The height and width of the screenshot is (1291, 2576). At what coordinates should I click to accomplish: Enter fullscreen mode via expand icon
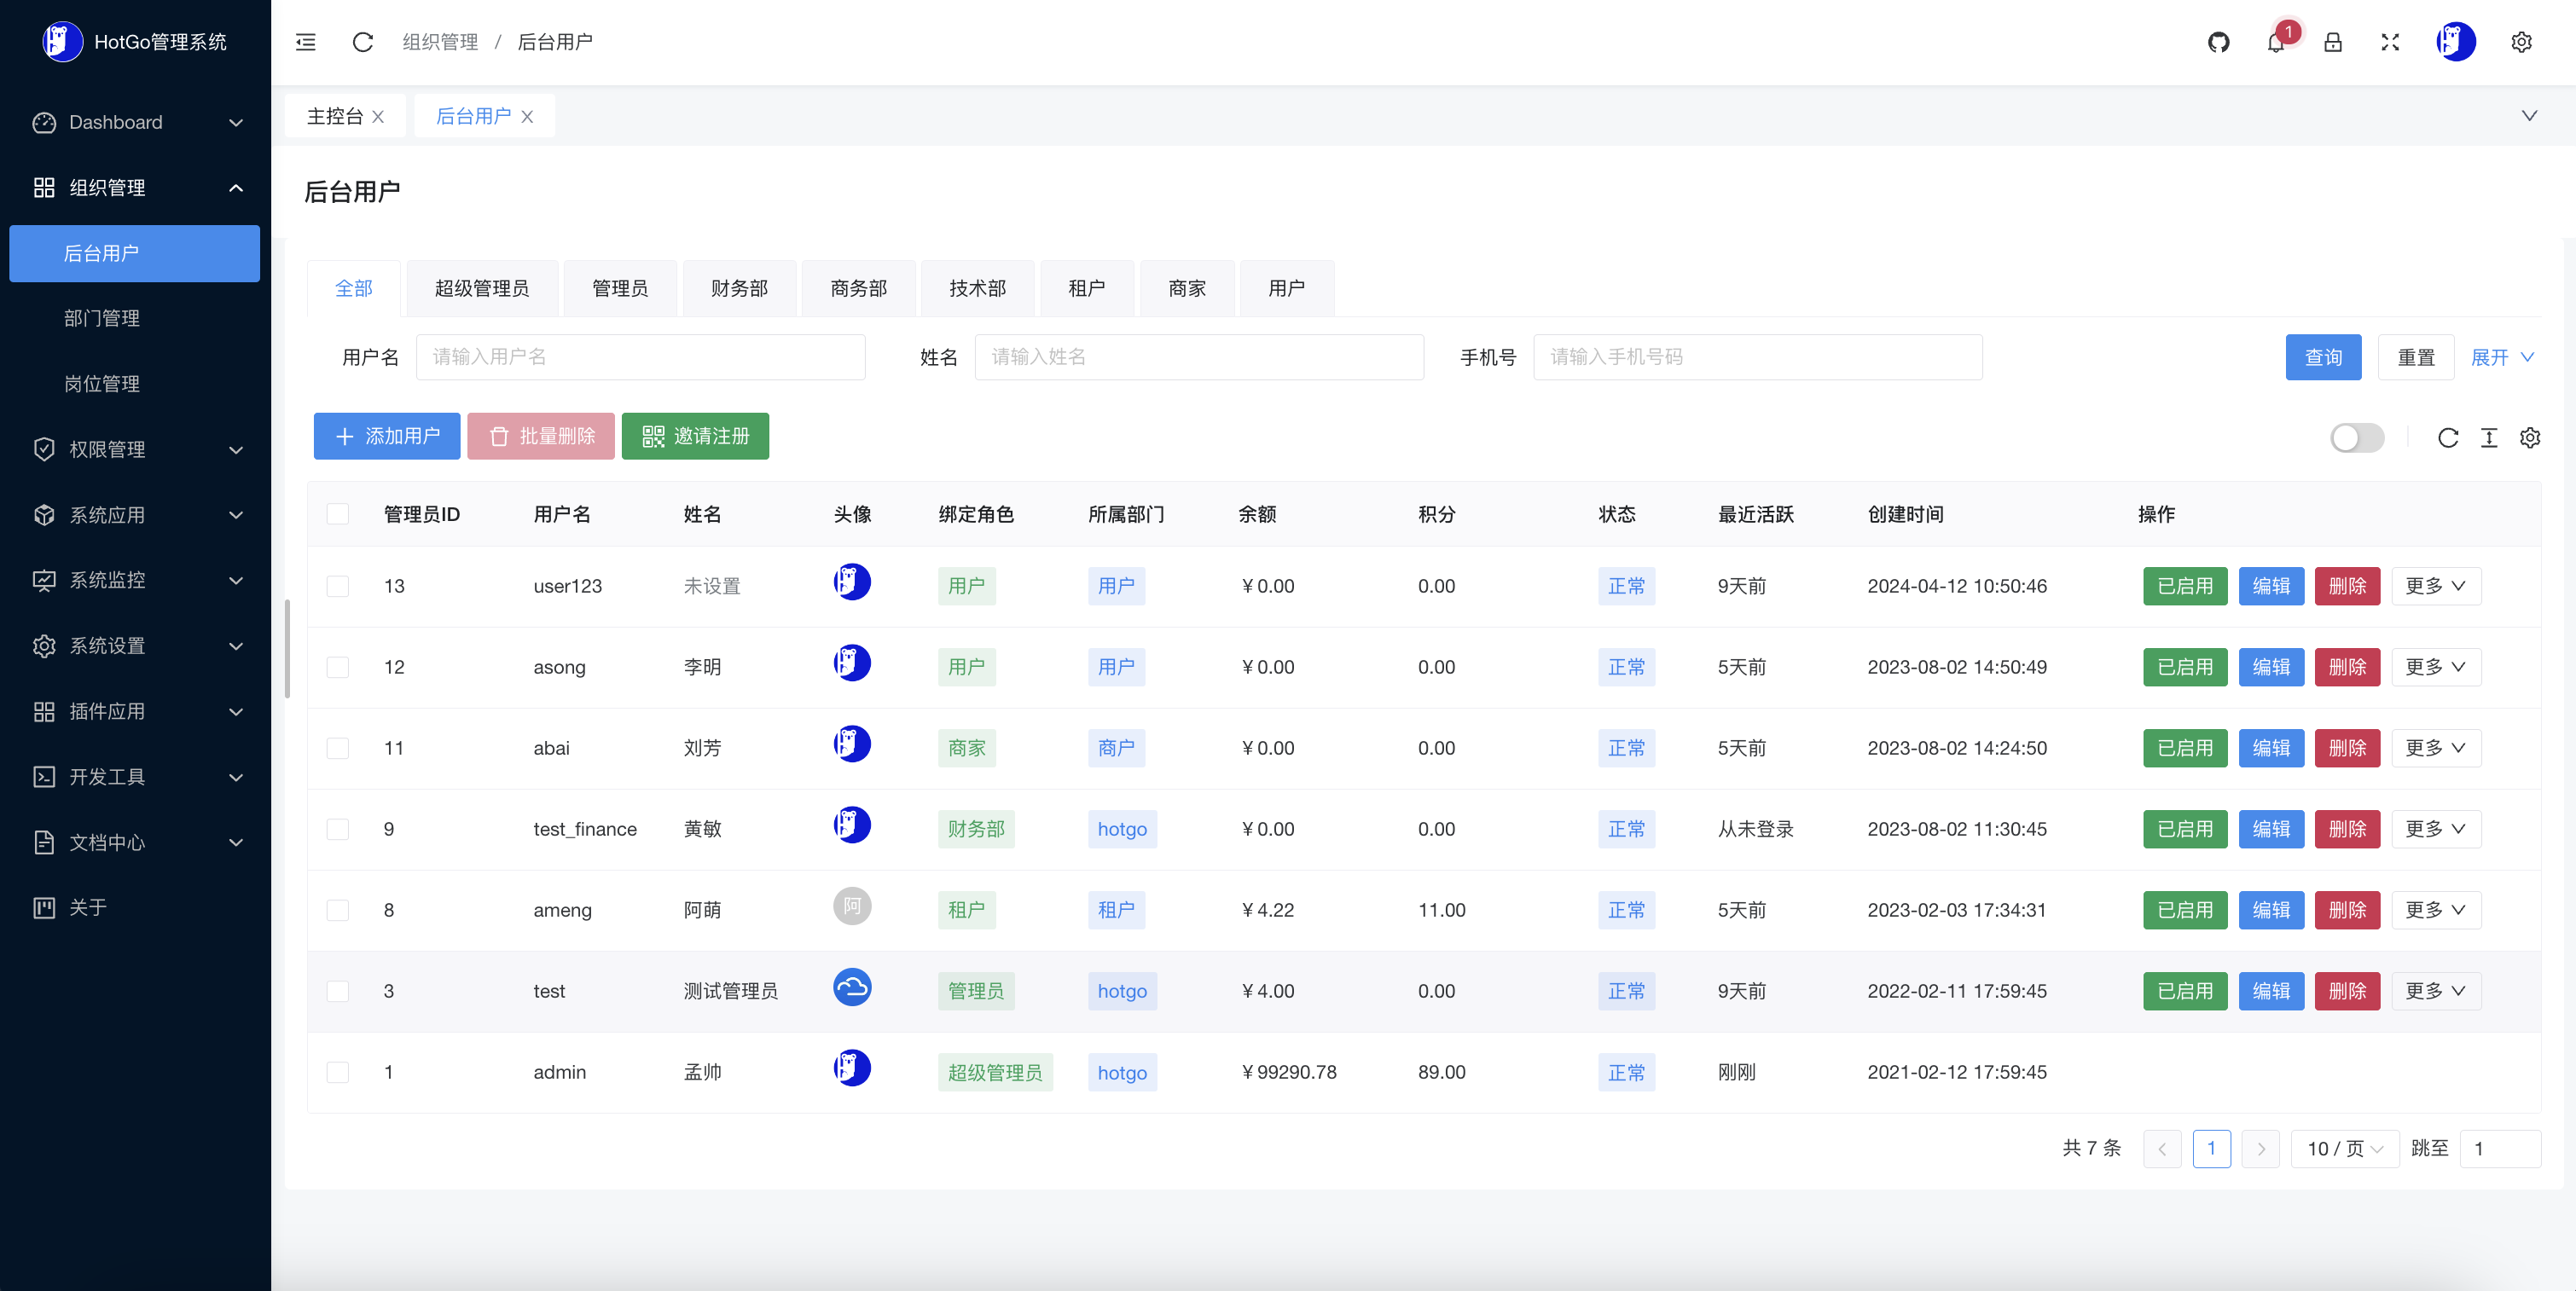[2390, 42]
